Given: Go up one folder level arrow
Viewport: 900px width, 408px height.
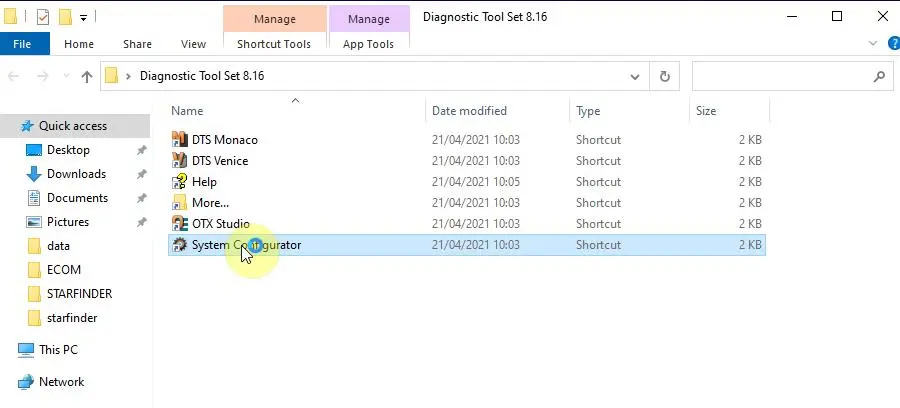Looking at the screenshot, I should [87, 76].
